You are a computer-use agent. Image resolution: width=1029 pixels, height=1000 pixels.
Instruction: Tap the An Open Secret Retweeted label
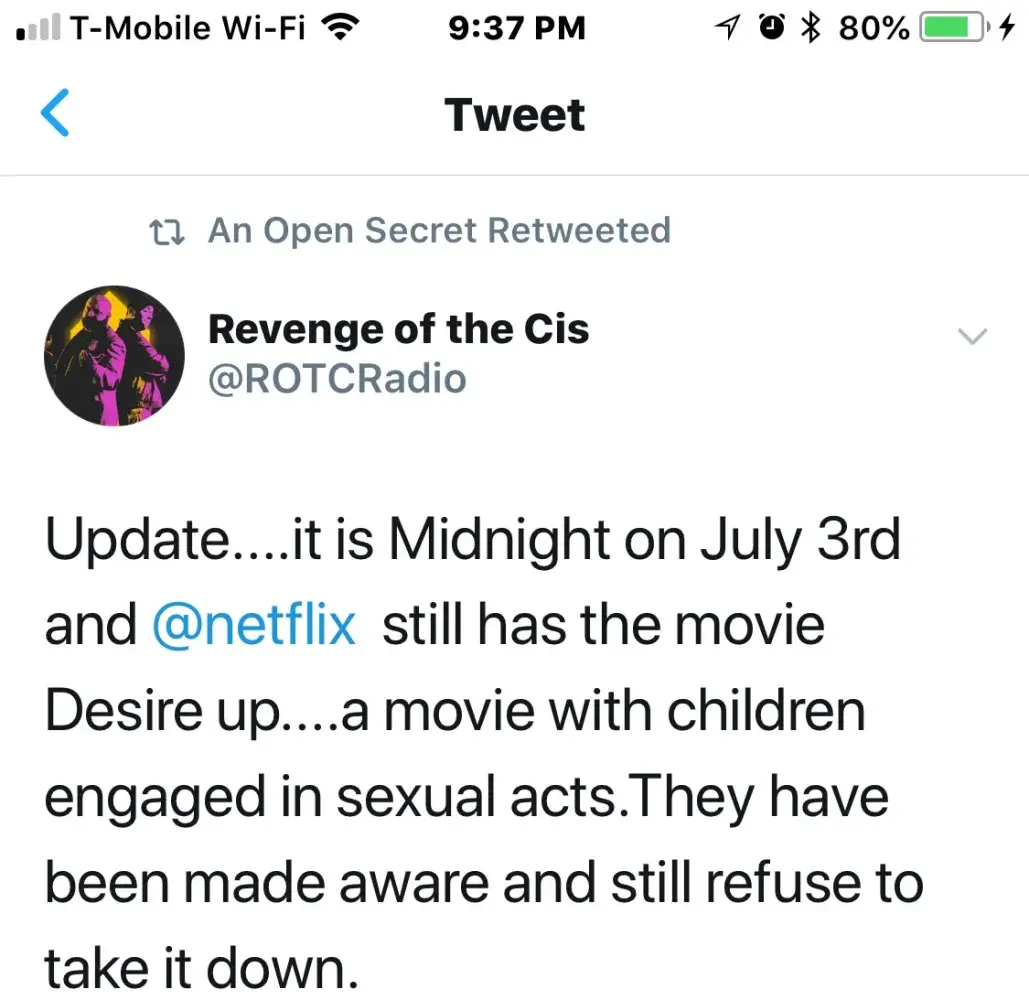(x=439, y=231)
